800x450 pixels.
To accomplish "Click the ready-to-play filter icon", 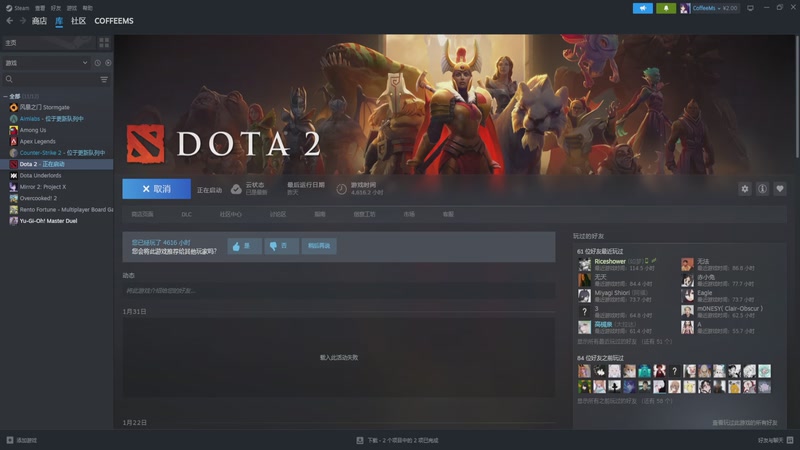I will point(108,63).
